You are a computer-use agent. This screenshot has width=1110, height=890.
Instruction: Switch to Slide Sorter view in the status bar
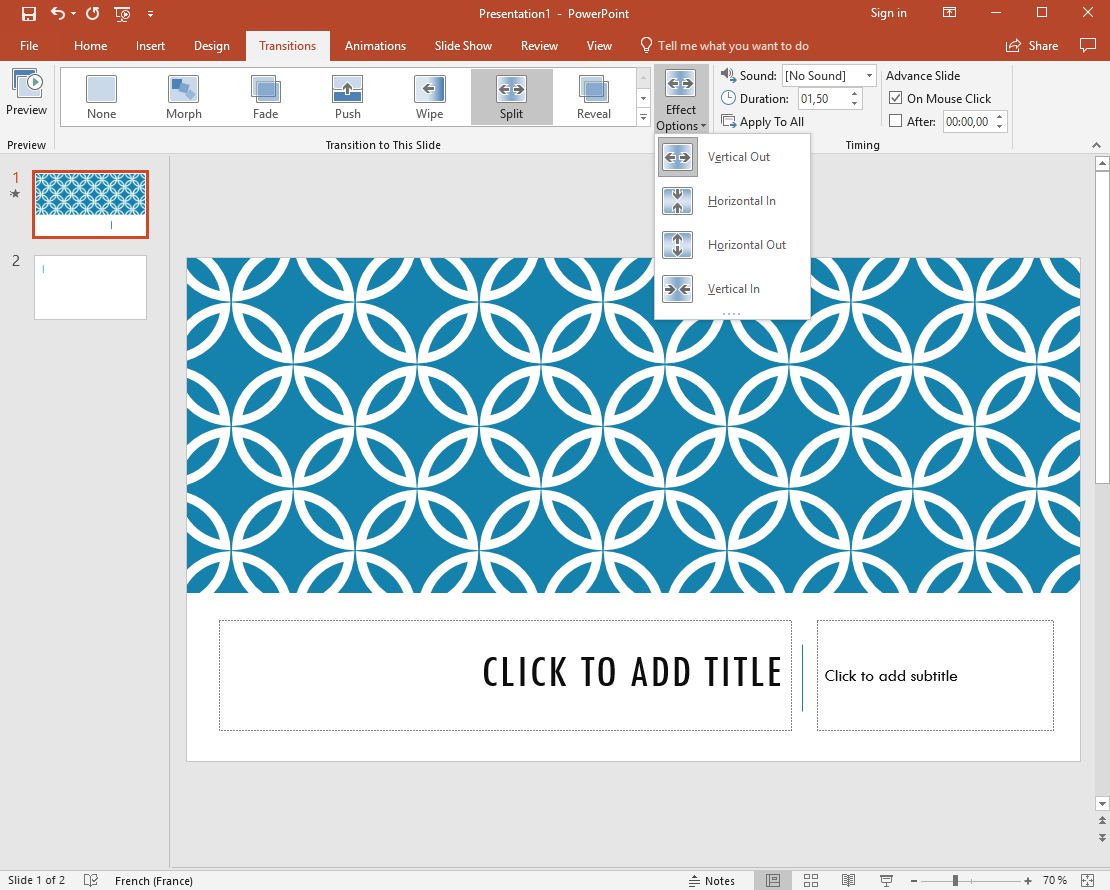point(811,880)
